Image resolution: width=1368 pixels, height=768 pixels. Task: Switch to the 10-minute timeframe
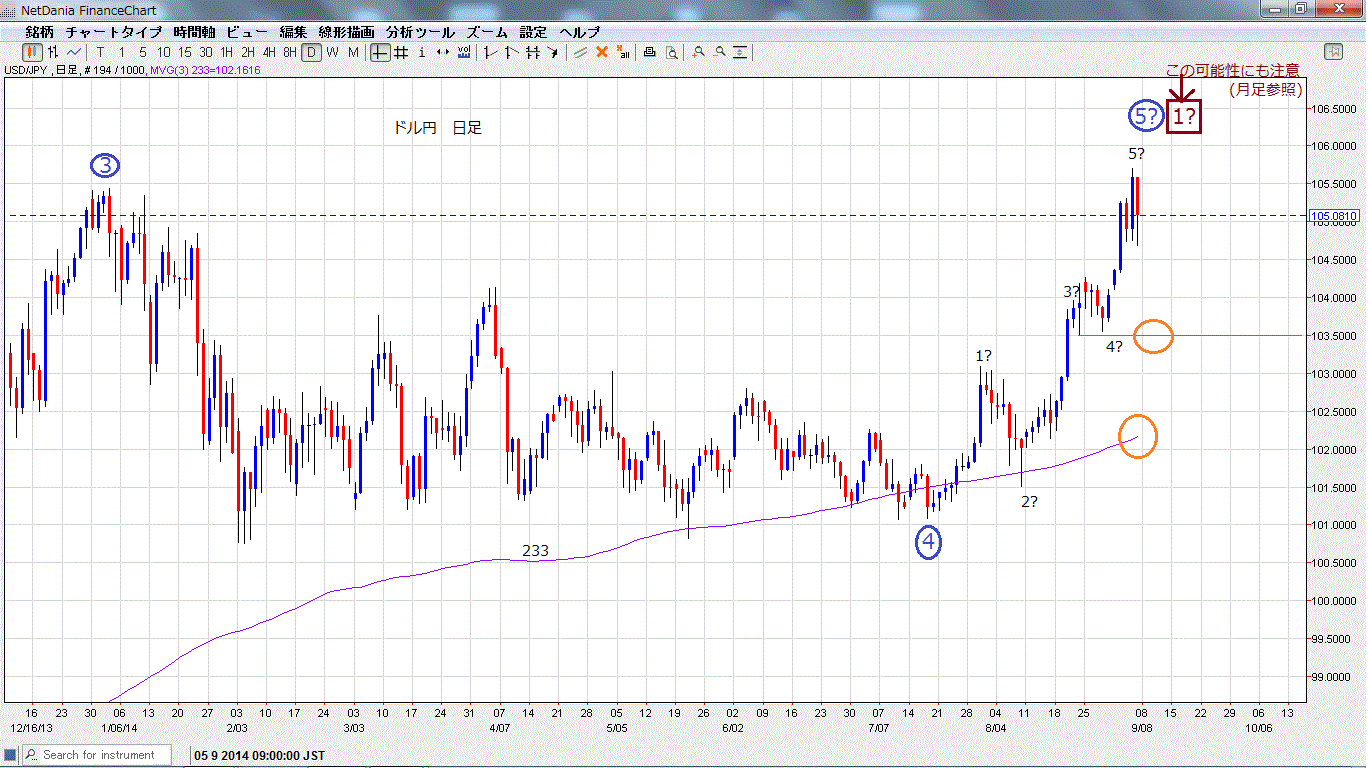click(163, 52)
